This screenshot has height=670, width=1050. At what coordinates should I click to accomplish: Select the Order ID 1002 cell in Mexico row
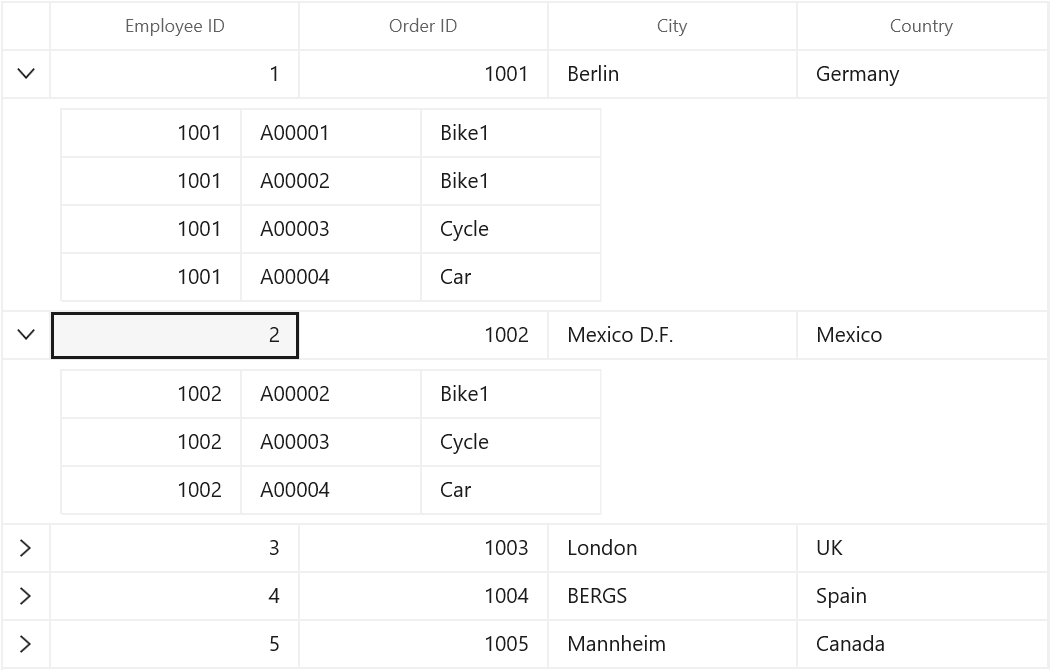(x=423, y=335)
